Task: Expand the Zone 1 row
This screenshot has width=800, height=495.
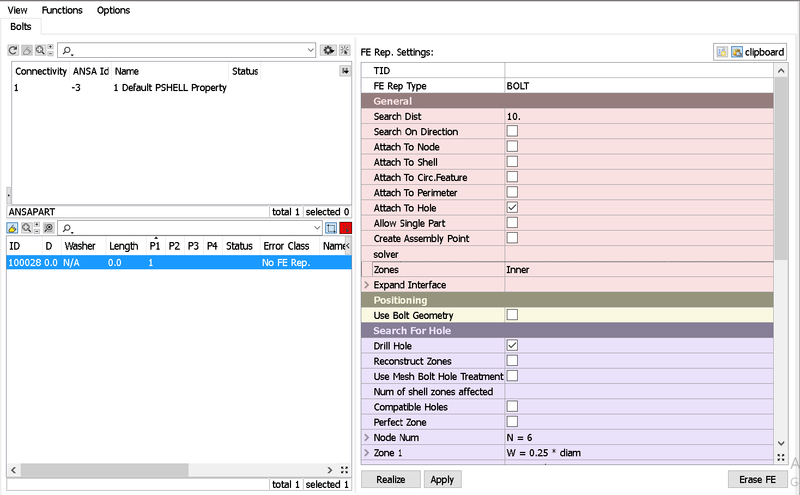Action: coord(366,453)
